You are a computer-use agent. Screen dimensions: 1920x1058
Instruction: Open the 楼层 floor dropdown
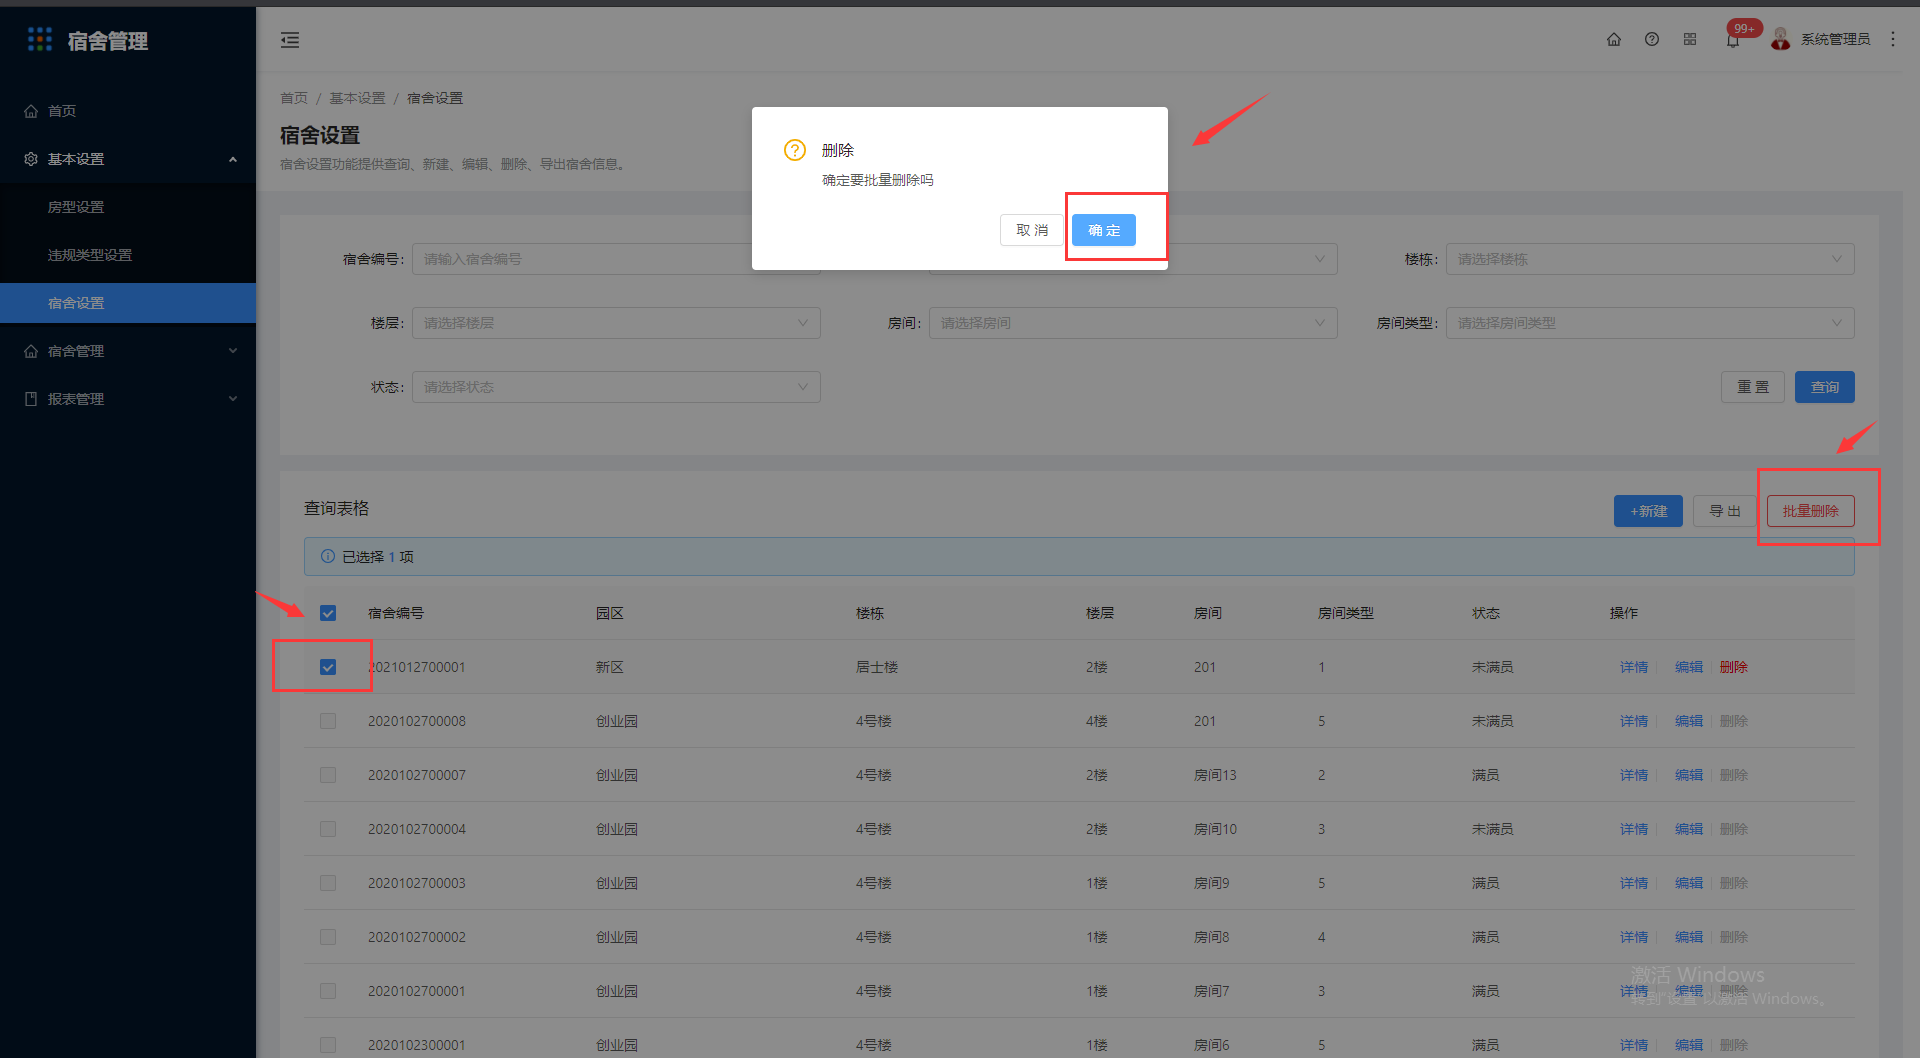click(x=616, y=323)
